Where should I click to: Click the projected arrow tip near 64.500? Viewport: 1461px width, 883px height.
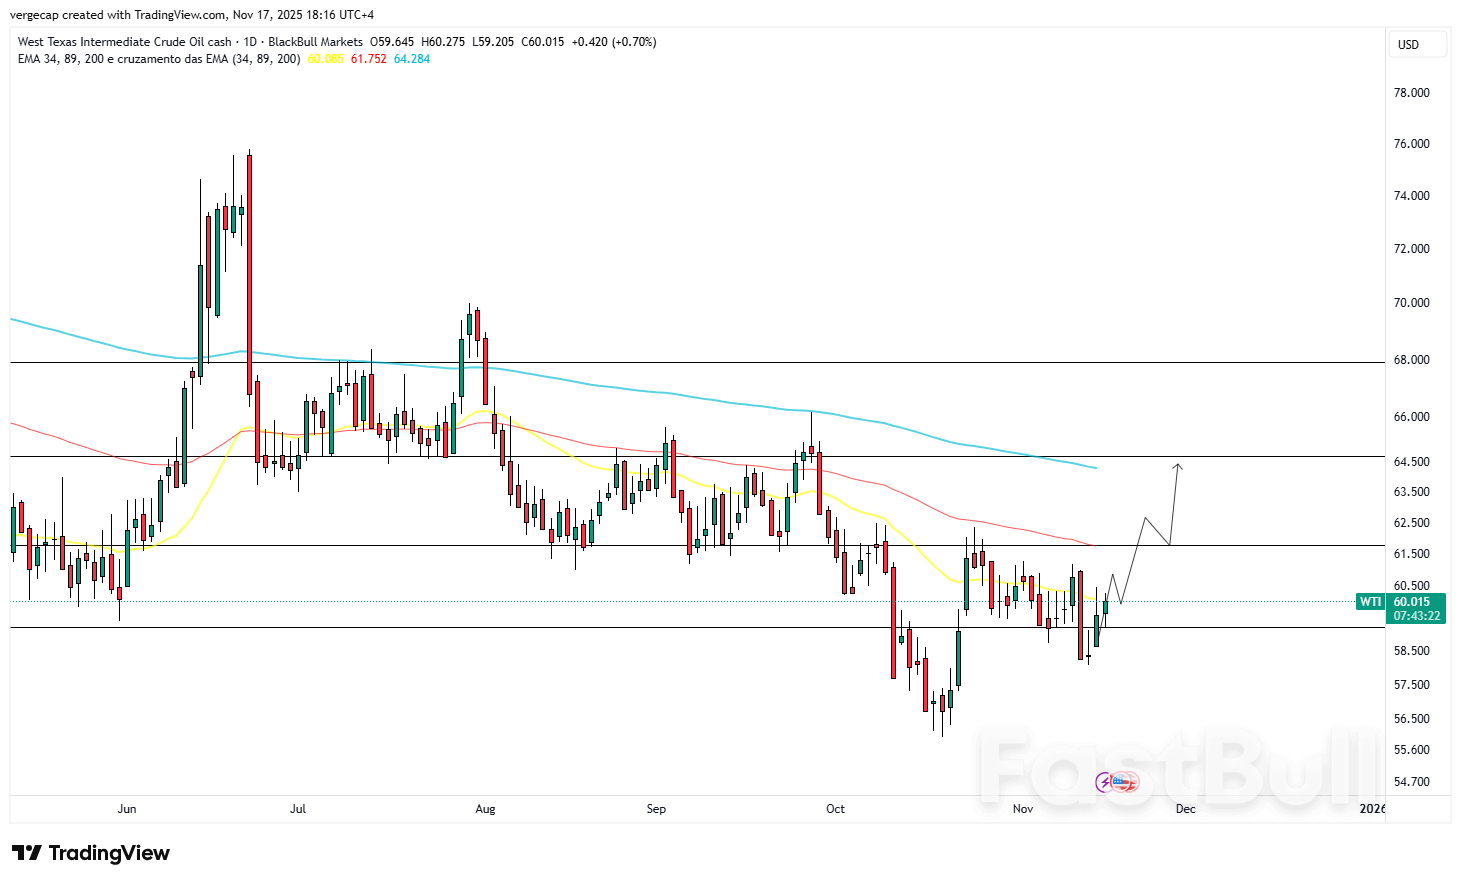pyautogui.click(x=1178, y=465)
